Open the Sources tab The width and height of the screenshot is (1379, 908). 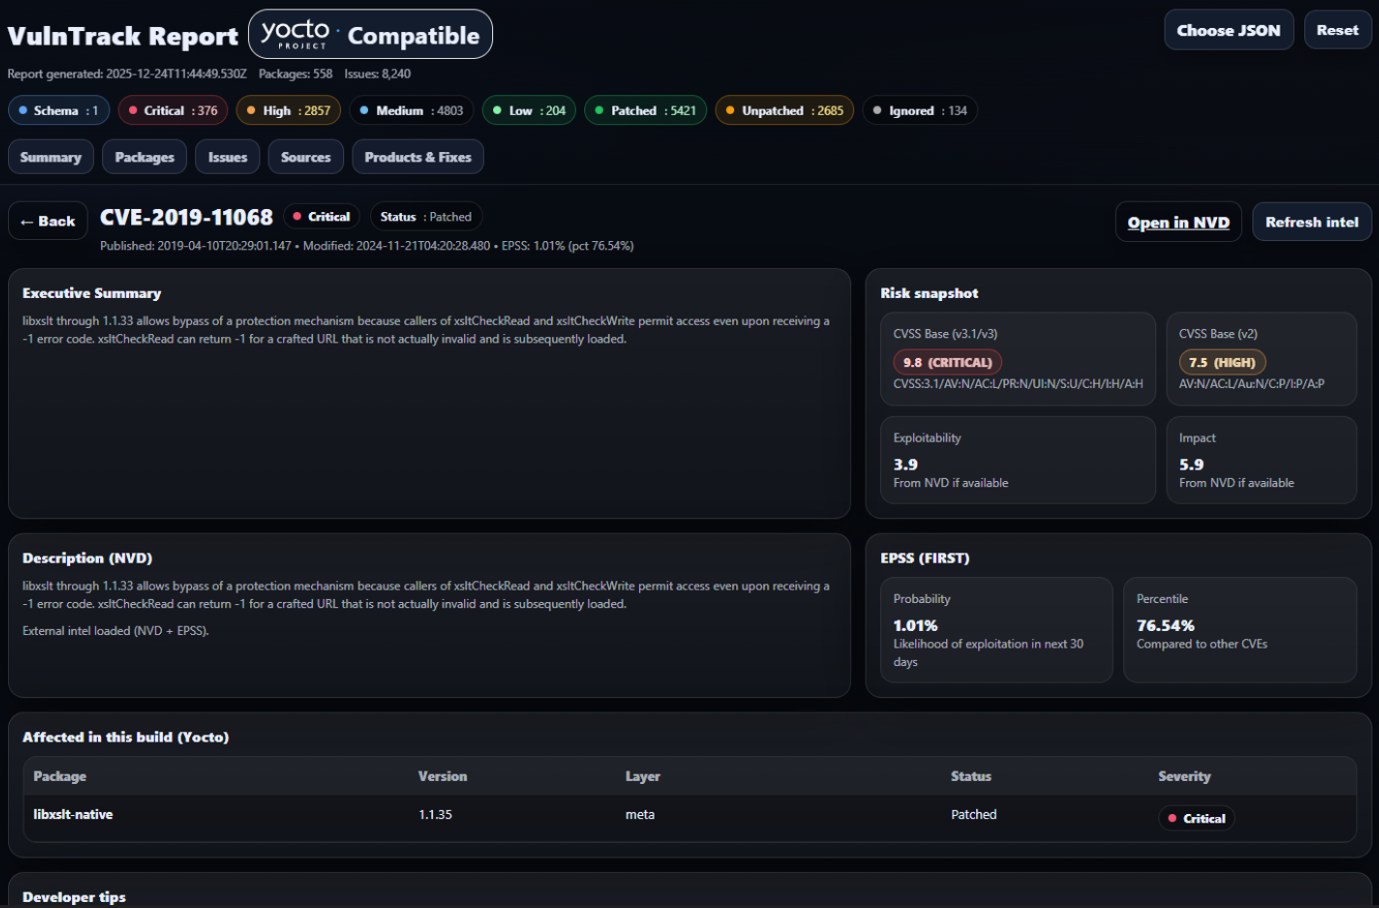pos(306,157)
